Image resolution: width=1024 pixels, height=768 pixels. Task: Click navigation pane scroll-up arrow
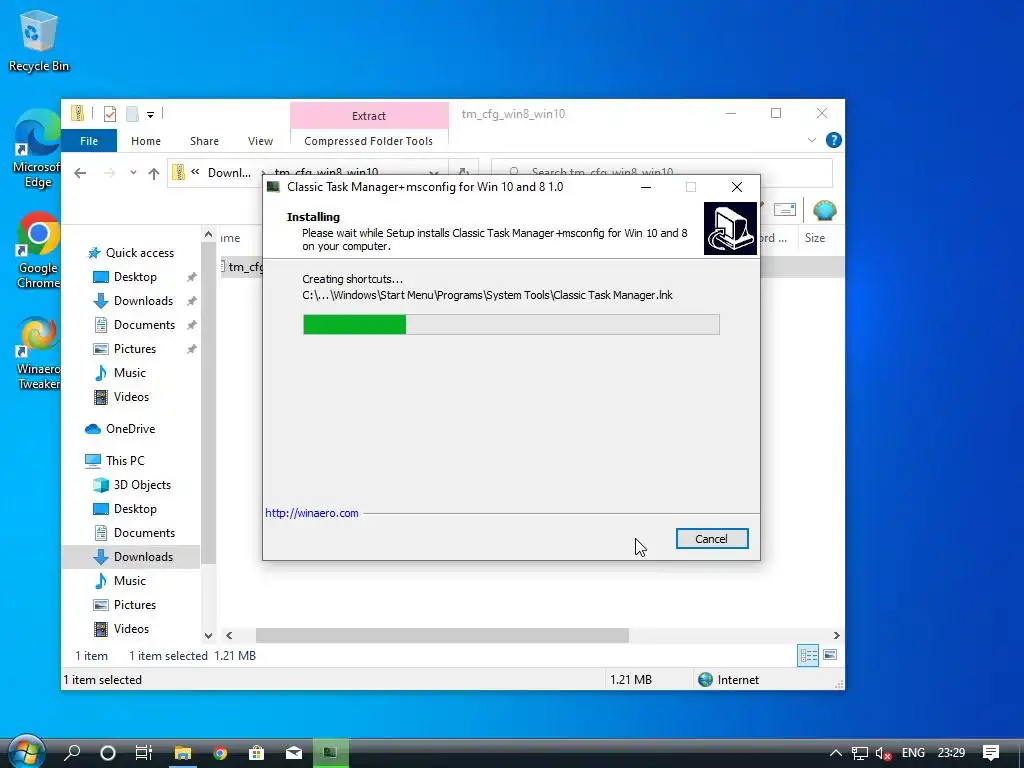(208, 234)
